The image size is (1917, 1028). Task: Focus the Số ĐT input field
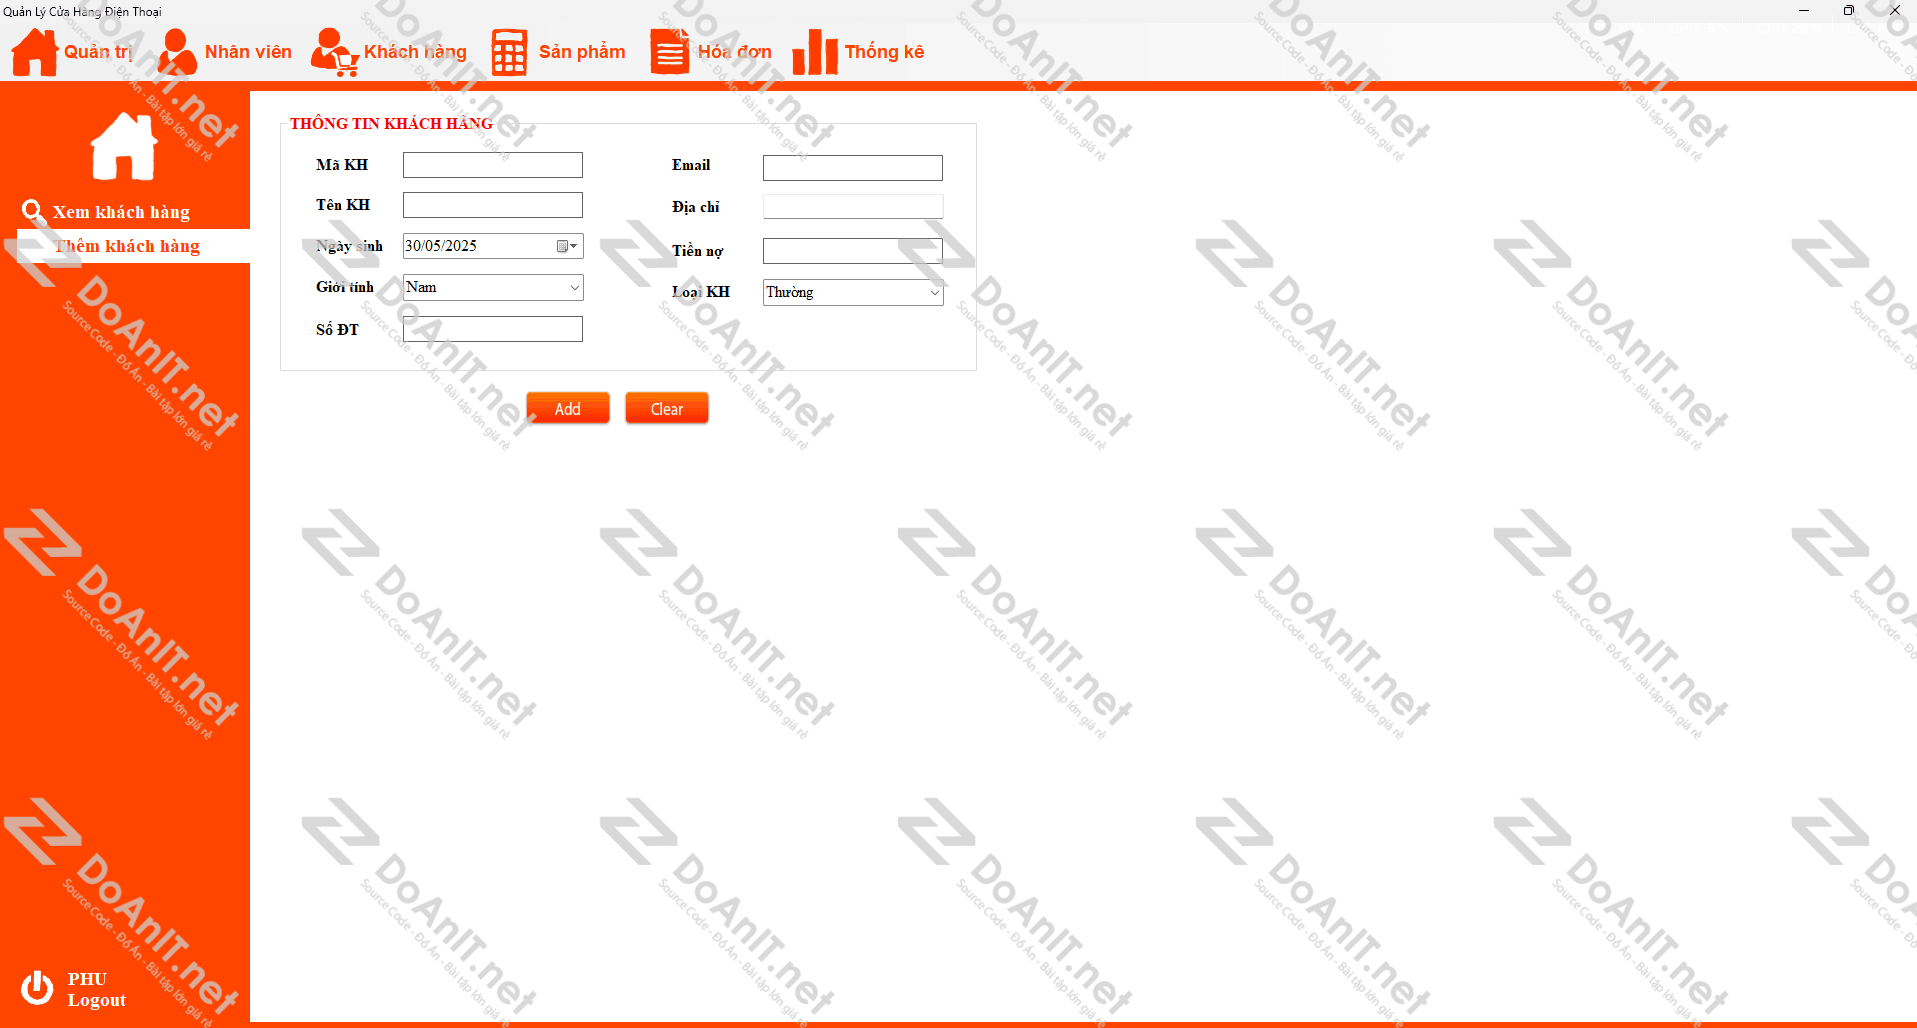pyautogui.click(x=493, y=329)
